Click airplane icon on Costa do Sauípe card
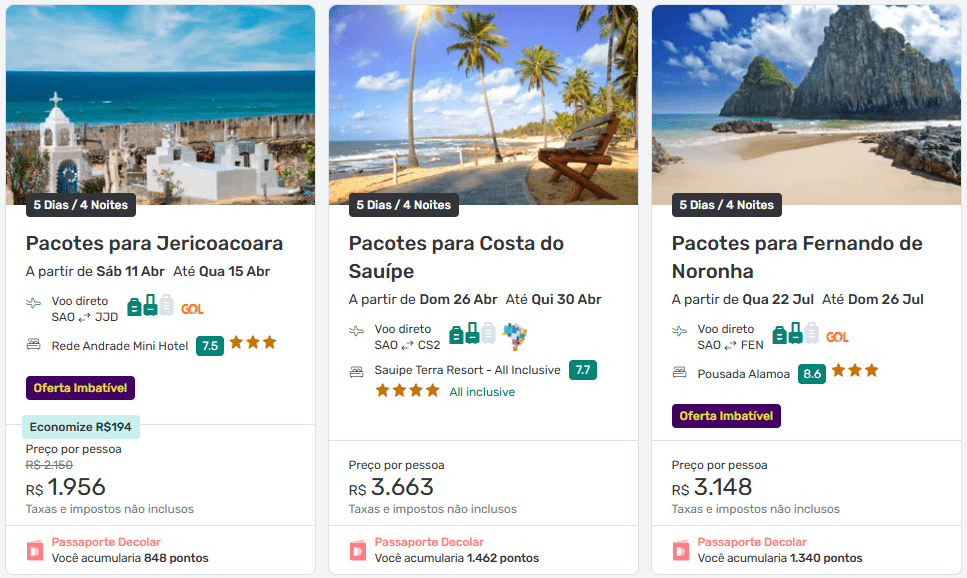 pos(357,331)
